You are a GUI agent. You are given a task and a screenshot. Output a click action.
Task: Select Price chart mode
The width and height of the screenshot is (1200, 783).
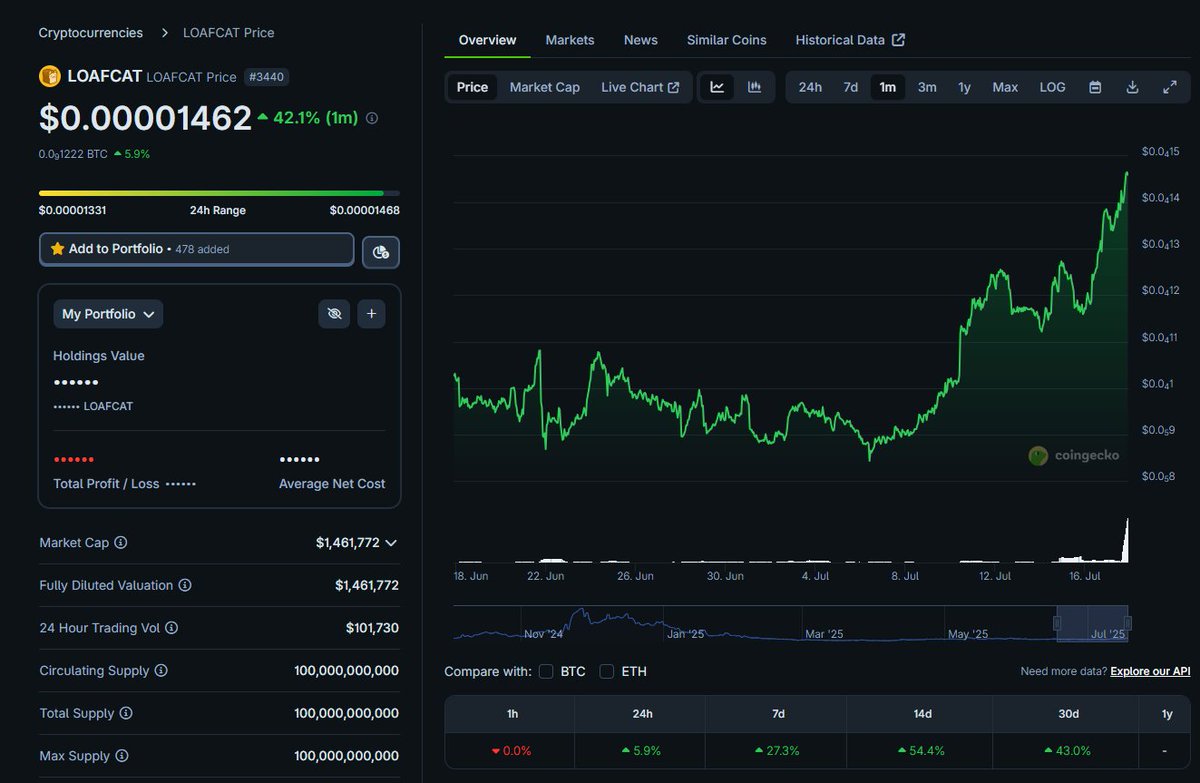point(472,87)
